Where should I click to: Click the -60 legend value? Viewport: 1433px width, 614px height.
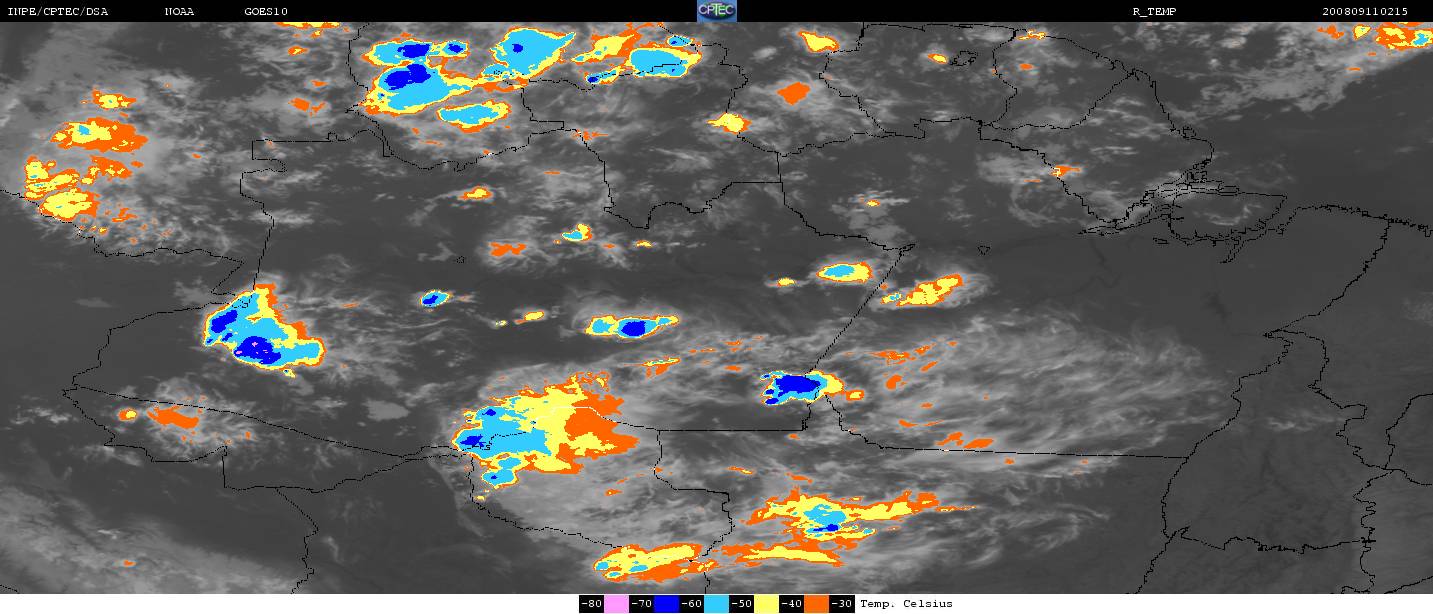691,604
